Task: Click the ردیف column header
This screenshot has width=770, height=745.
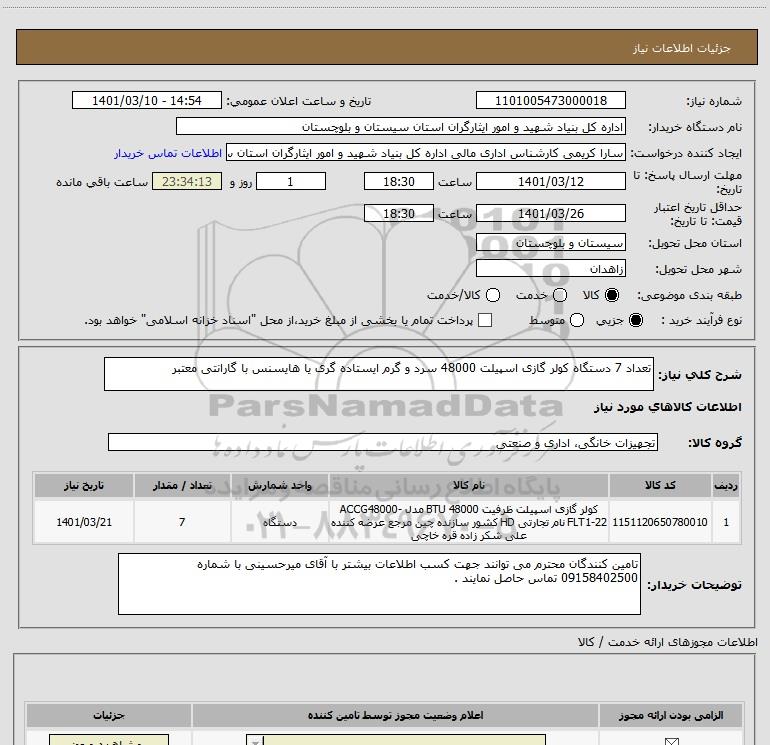Action: pyautogui.click(x=726, y=485)
